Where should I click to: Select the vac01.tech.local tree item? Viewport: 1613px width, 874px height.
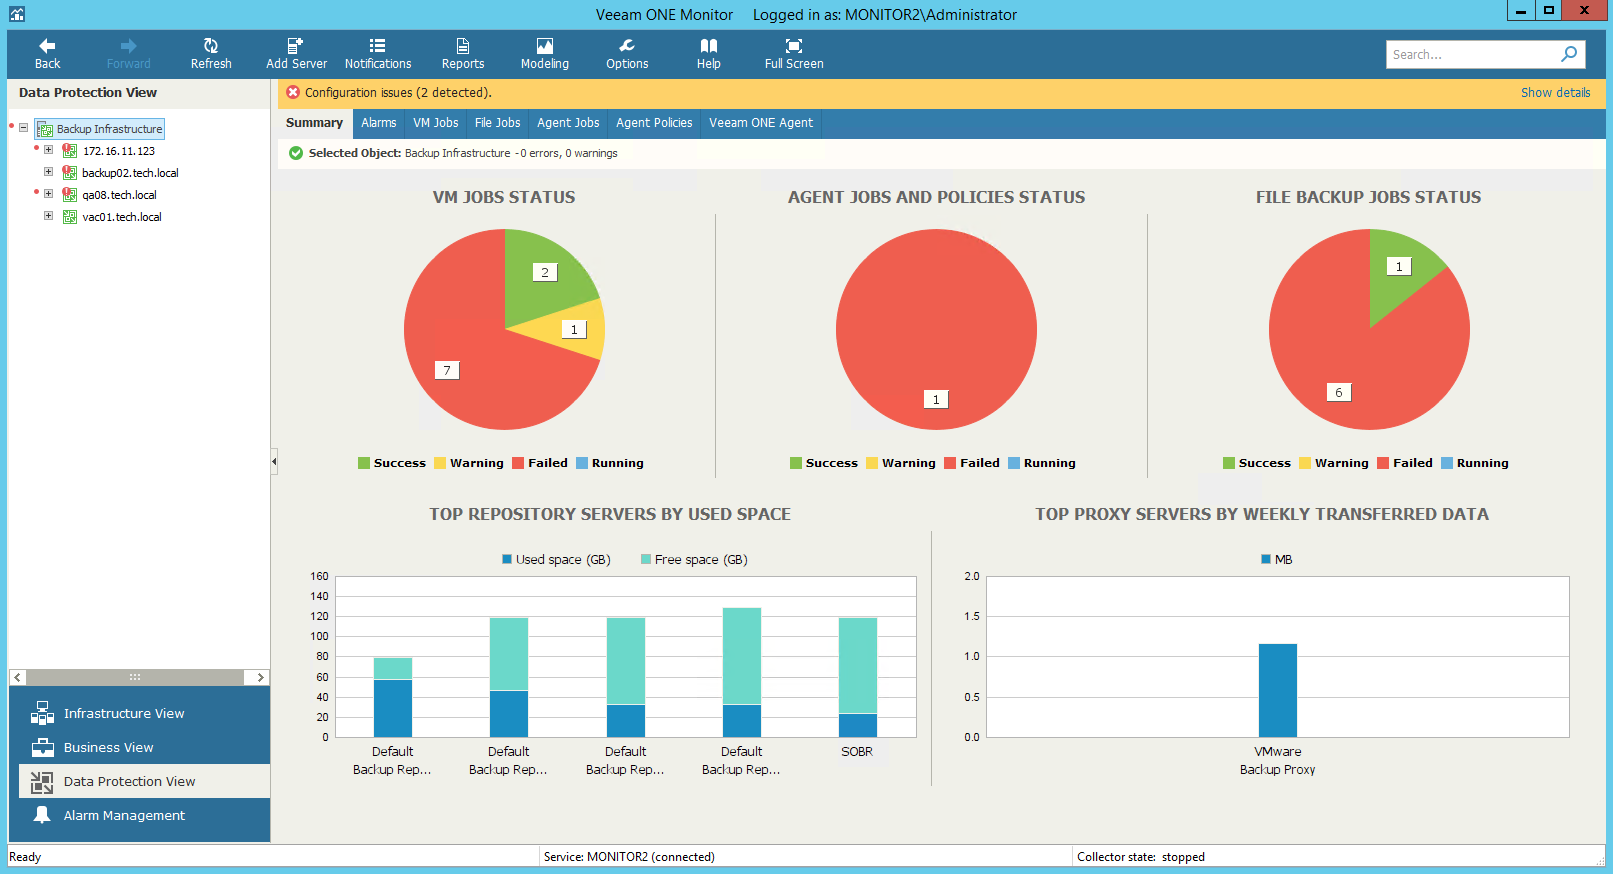pyautogui.click(x=122, y=217)
